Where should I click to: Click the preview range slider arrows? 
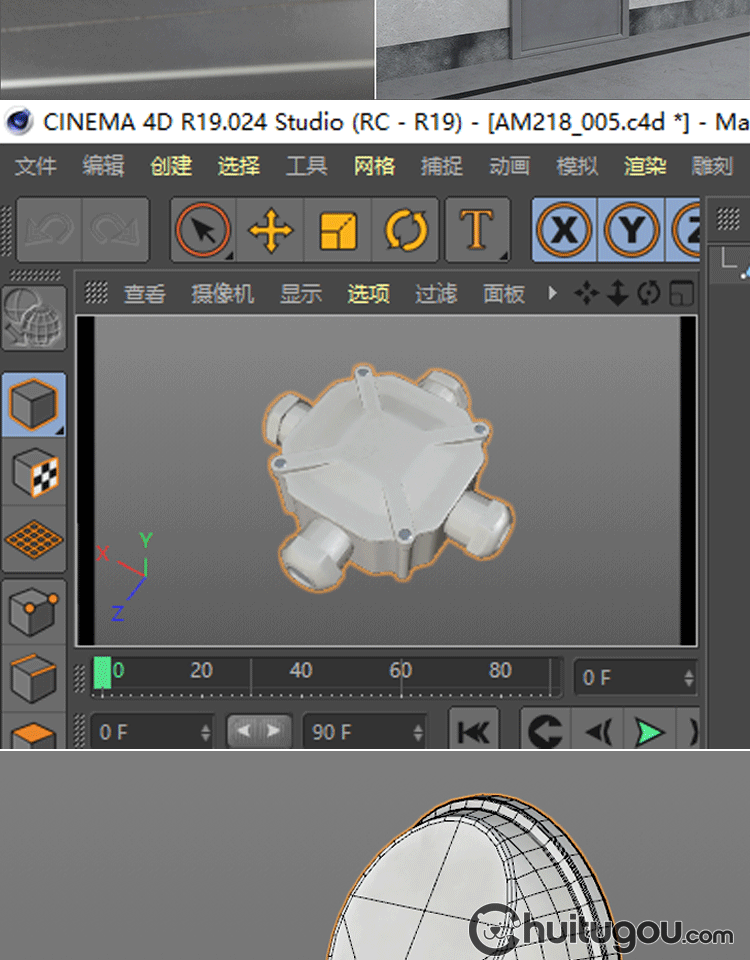[259, 730]
